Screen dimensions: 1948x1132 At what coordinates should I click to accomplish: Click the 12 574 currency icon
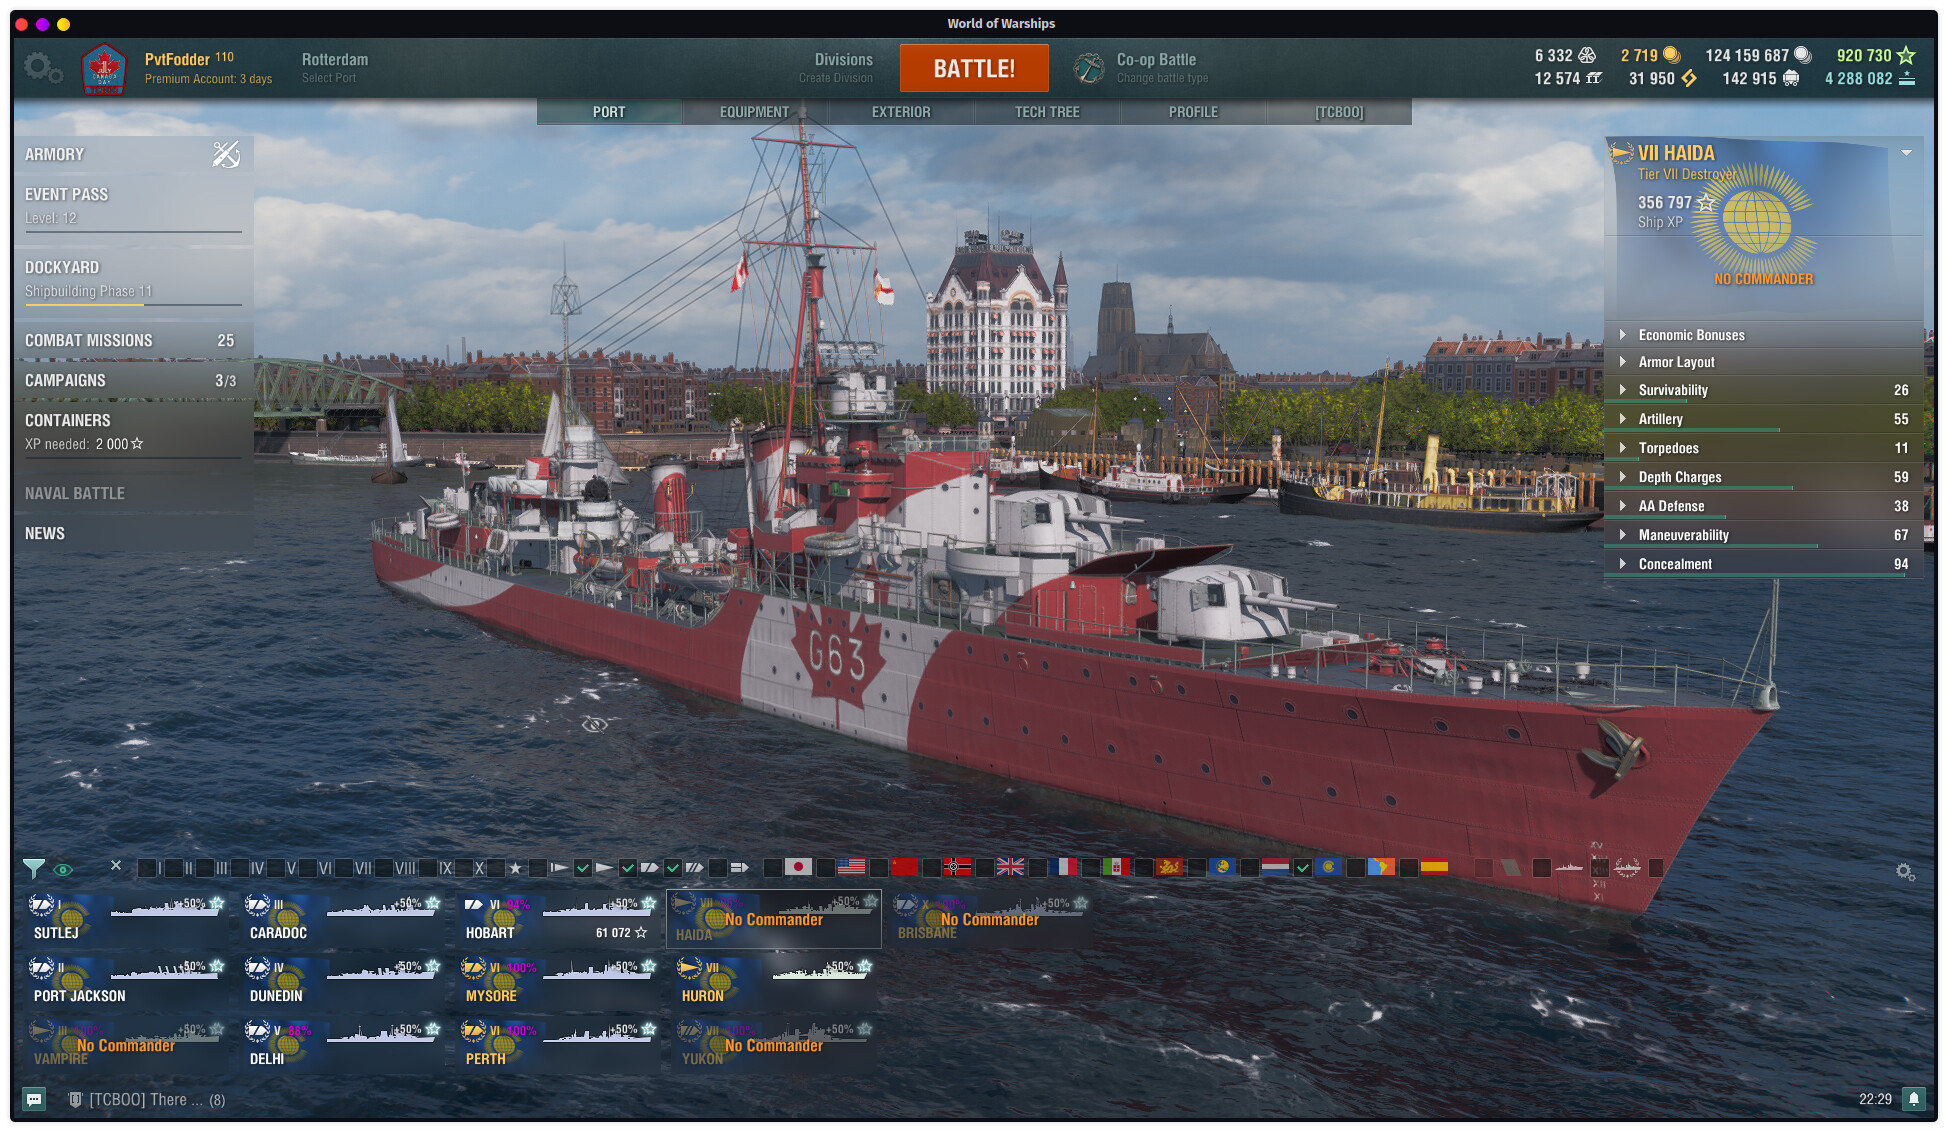pyautogui.click(x=1593, y=78)
